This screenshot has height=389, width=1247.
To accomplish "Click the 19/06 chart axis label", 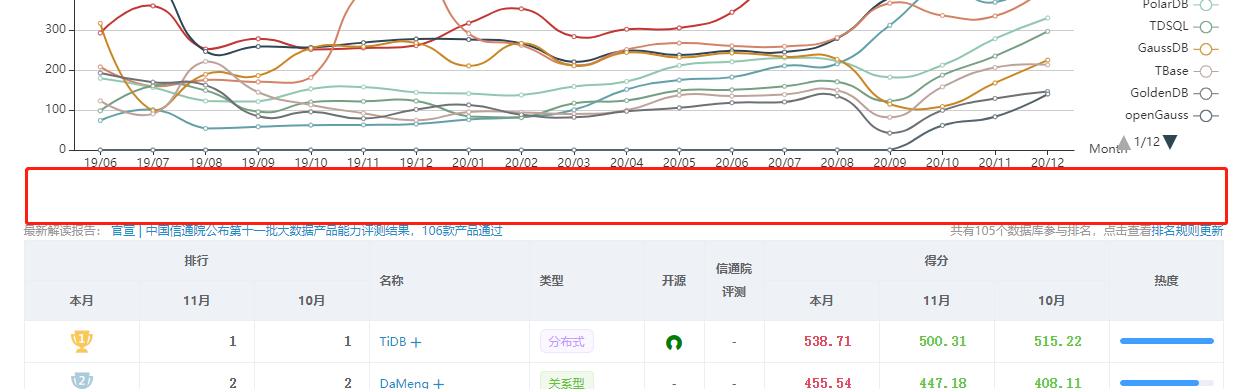I will 99,161.
